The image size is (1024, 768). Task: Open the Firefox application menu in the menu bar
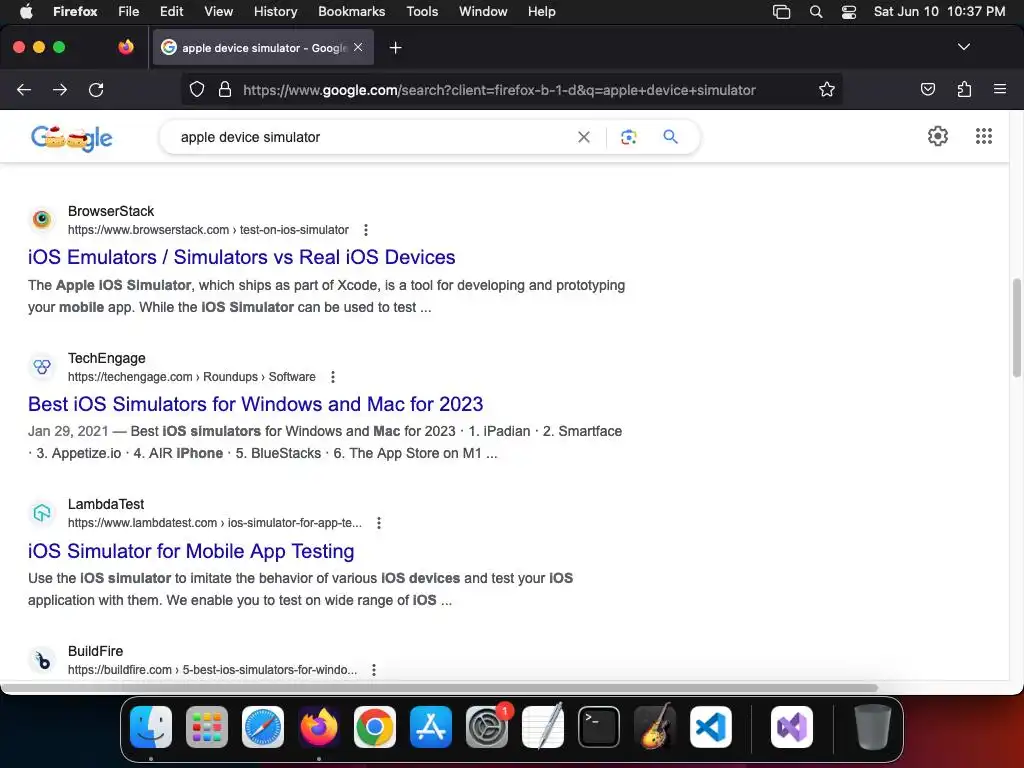pos(75,11)
